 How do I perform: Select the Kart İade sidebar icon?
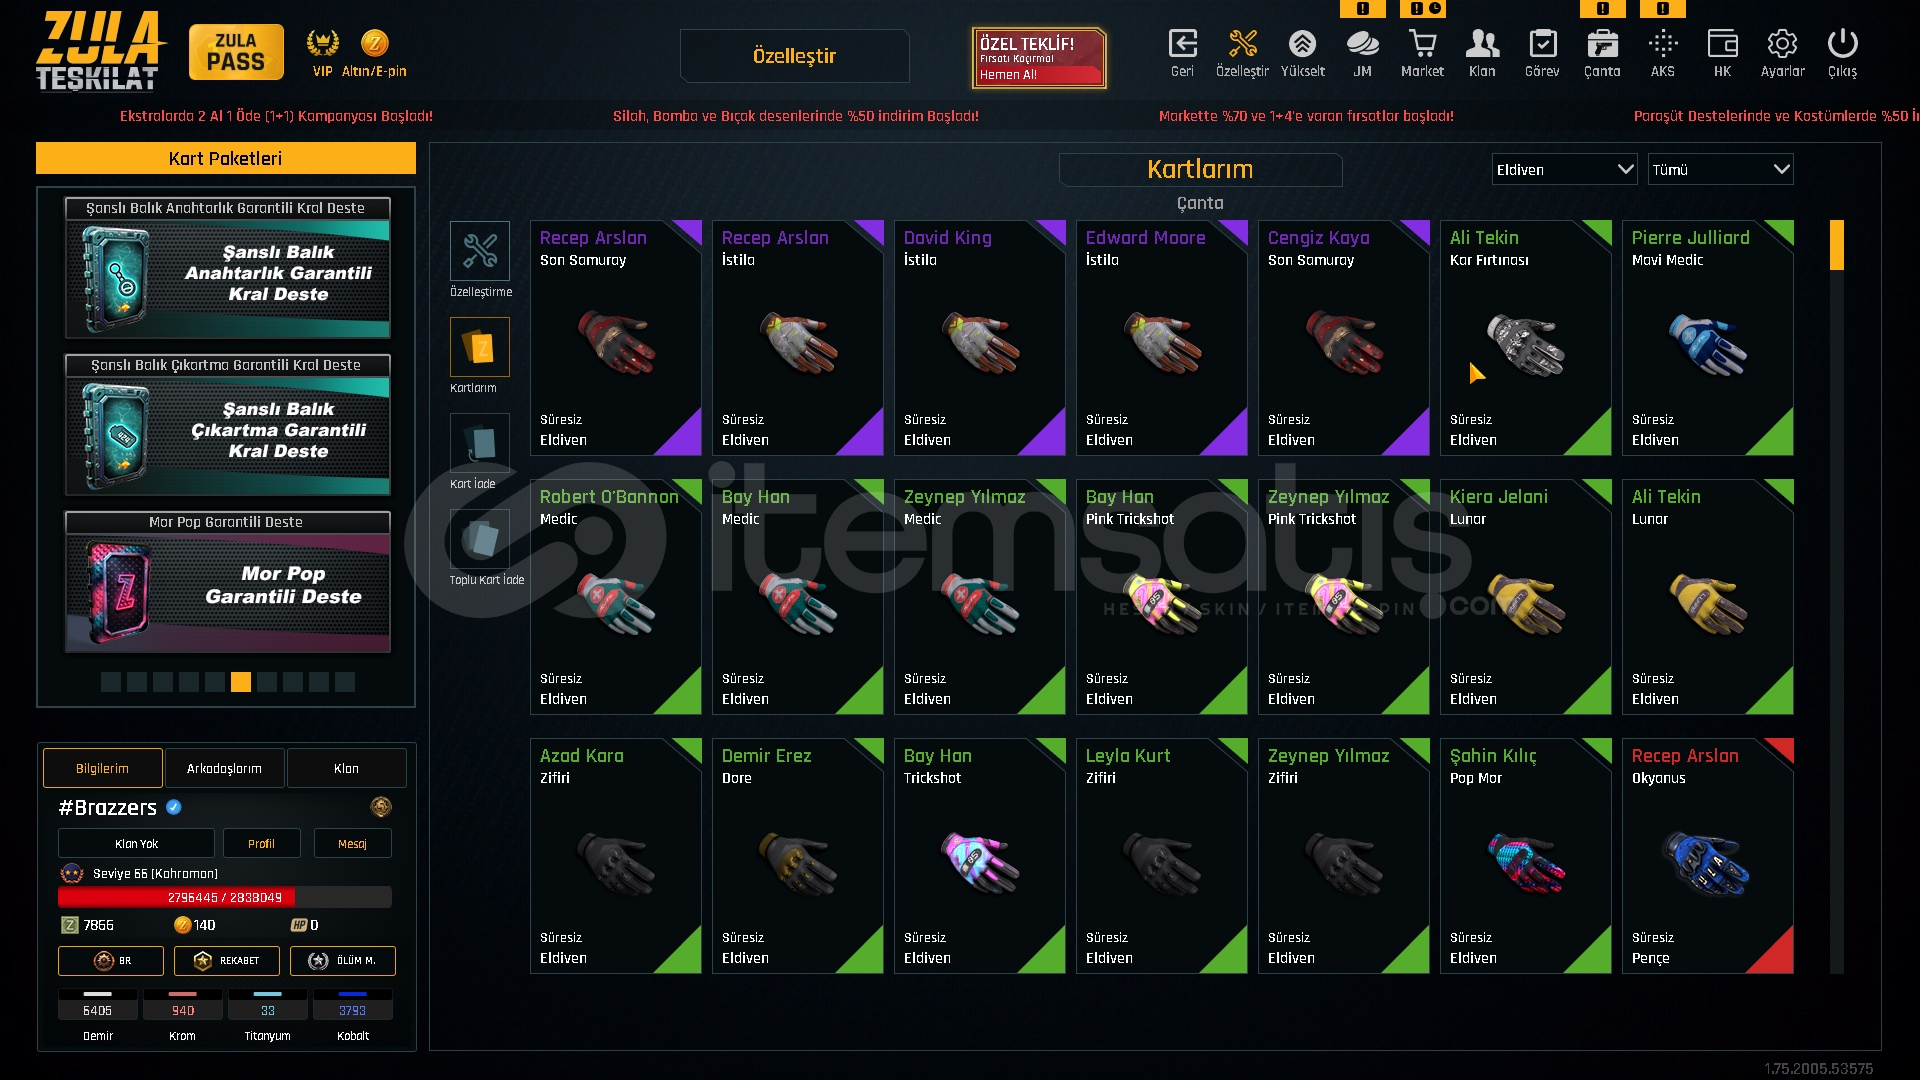(480, 443)
